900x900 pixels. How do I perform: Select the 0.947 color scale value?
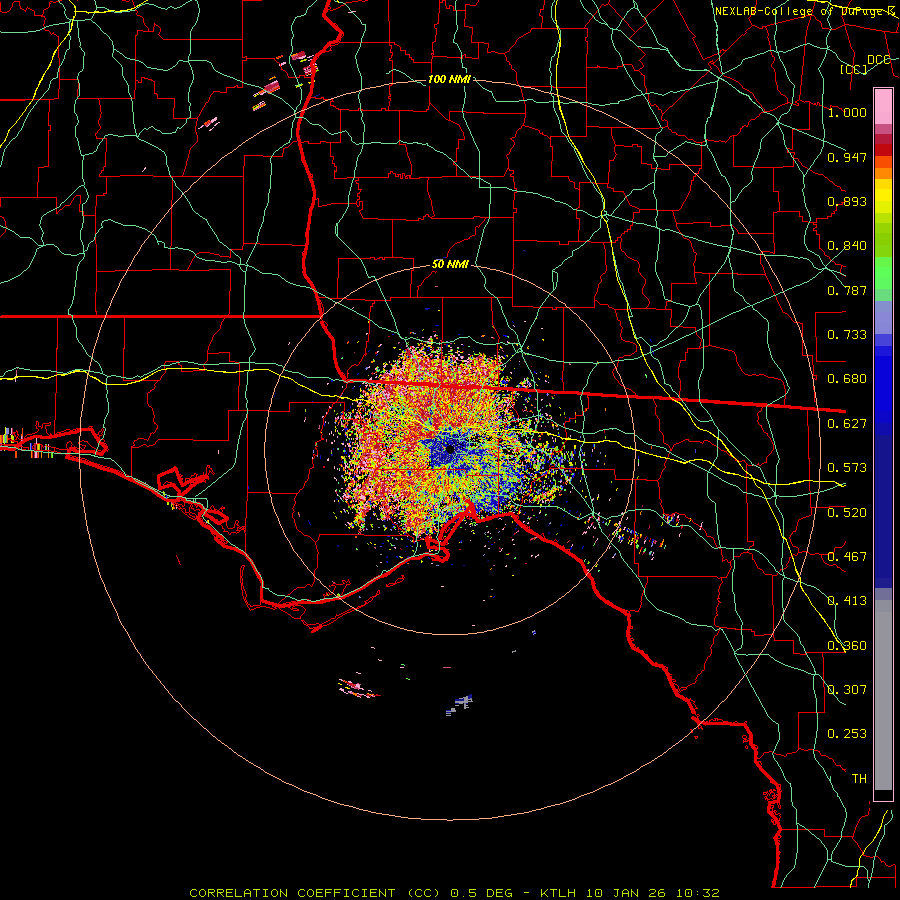(x=847, y=157)
